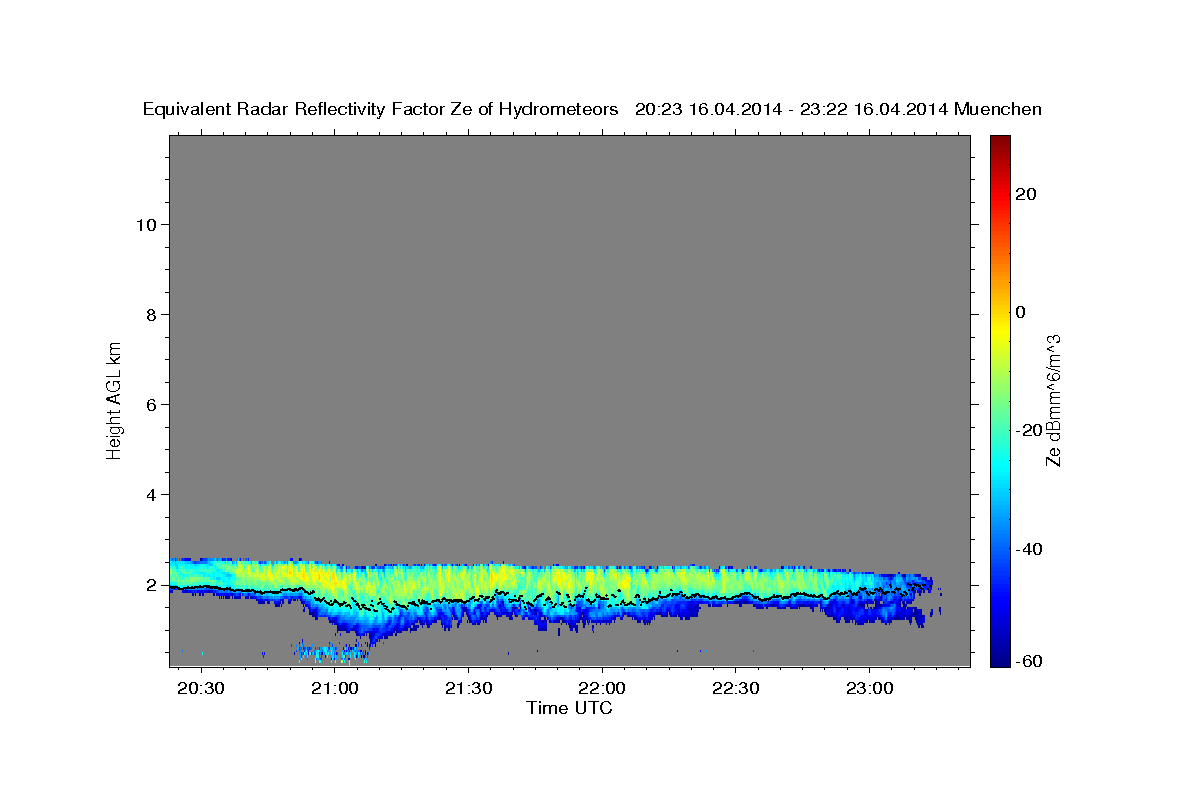Click the '20:30' time tick label

[202, 689]
